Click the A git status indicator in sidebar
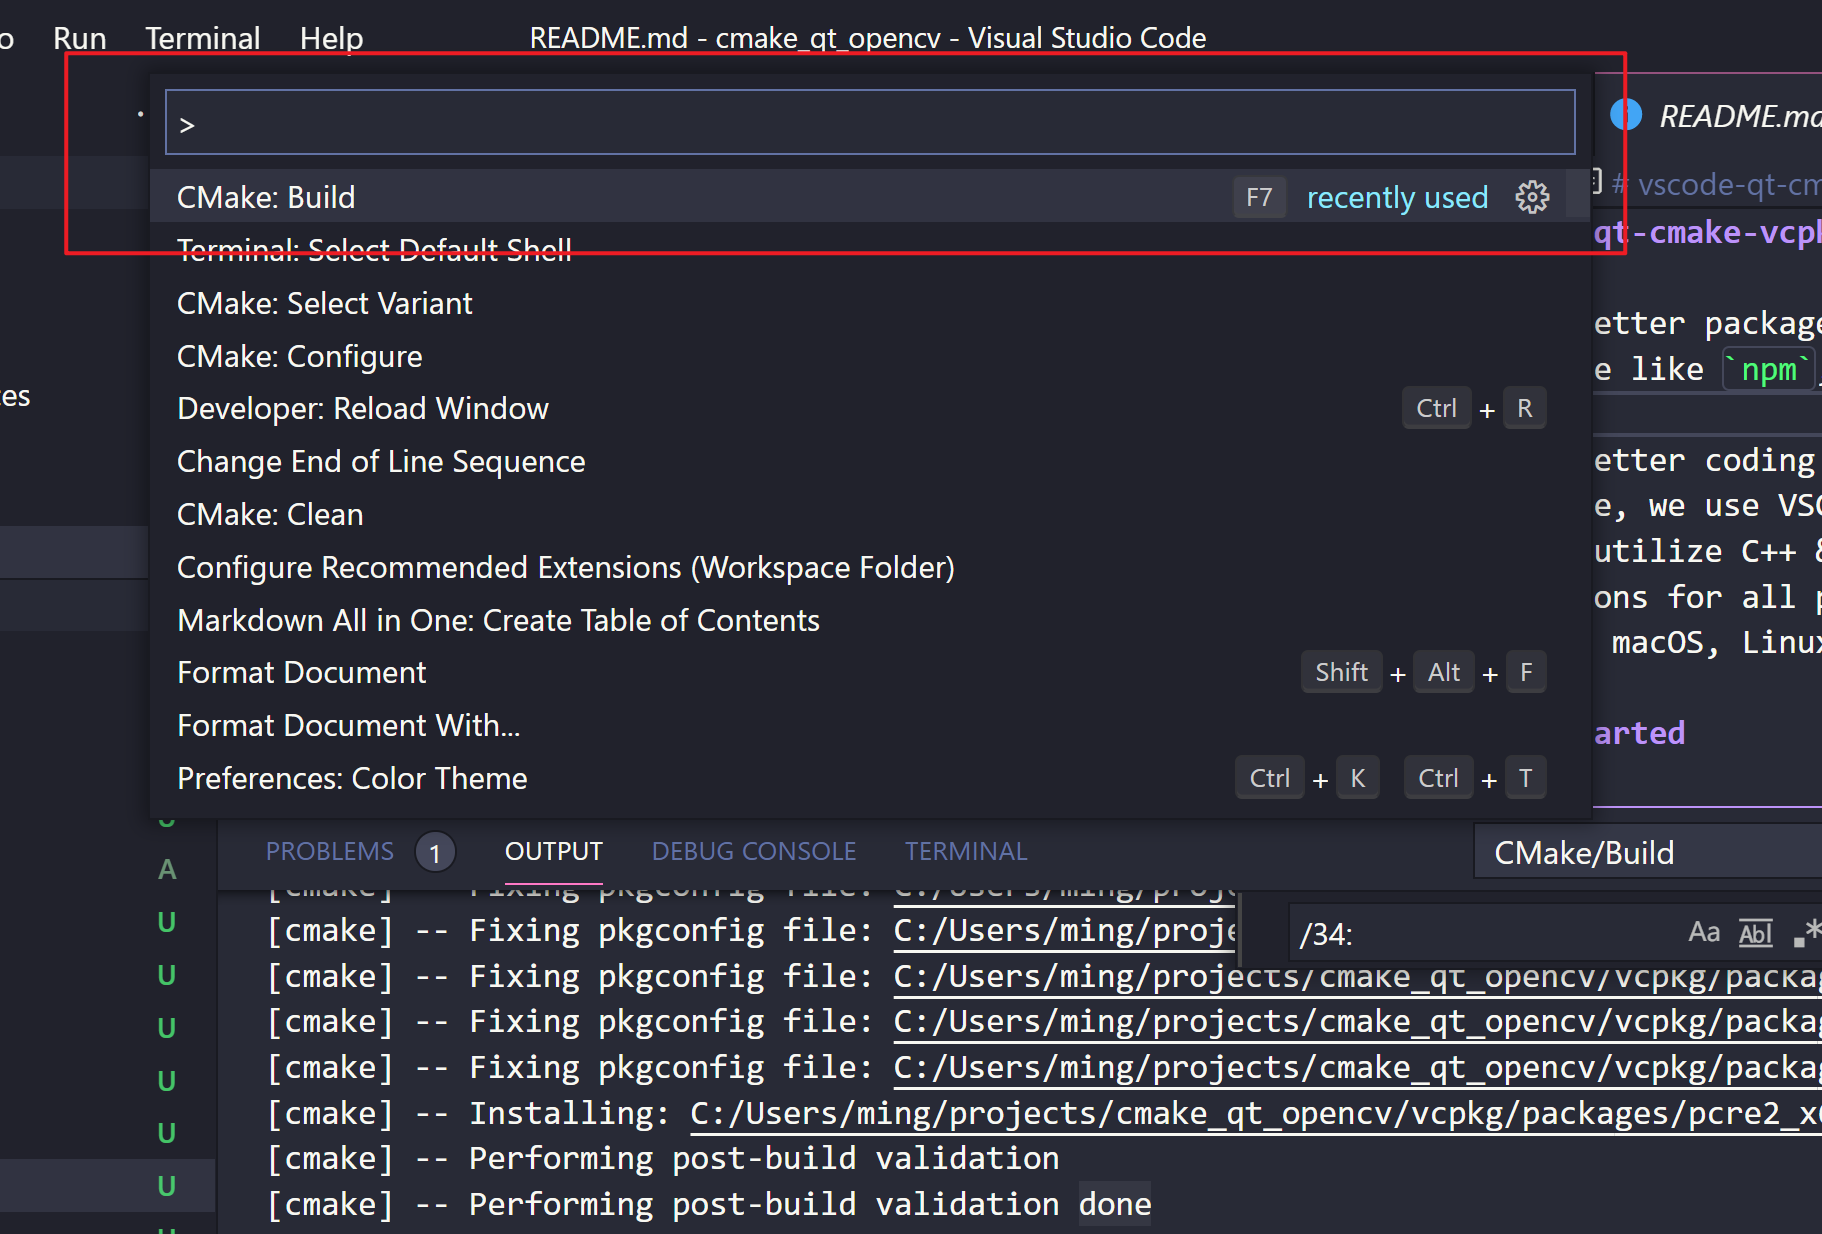Image resolution: width=1822 pixels, height=1234 pixels. pos(166,869)
